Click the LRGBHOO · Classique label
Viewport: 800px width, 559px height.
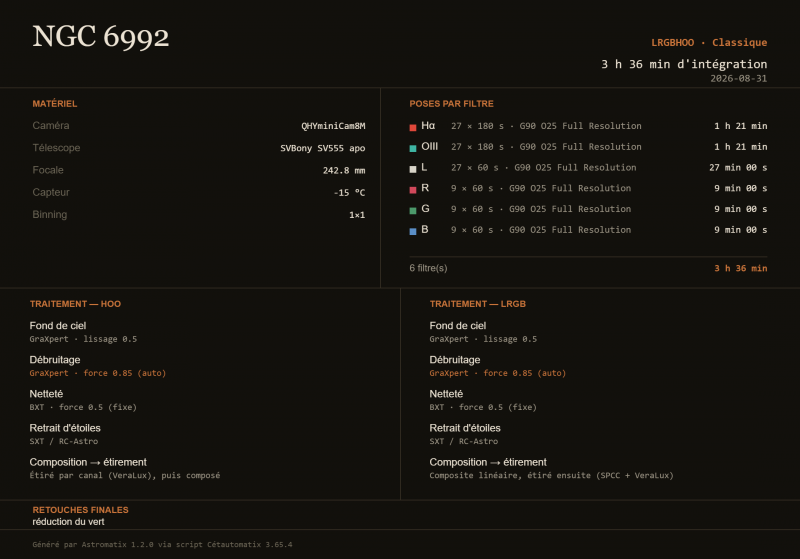pos(709,42)
